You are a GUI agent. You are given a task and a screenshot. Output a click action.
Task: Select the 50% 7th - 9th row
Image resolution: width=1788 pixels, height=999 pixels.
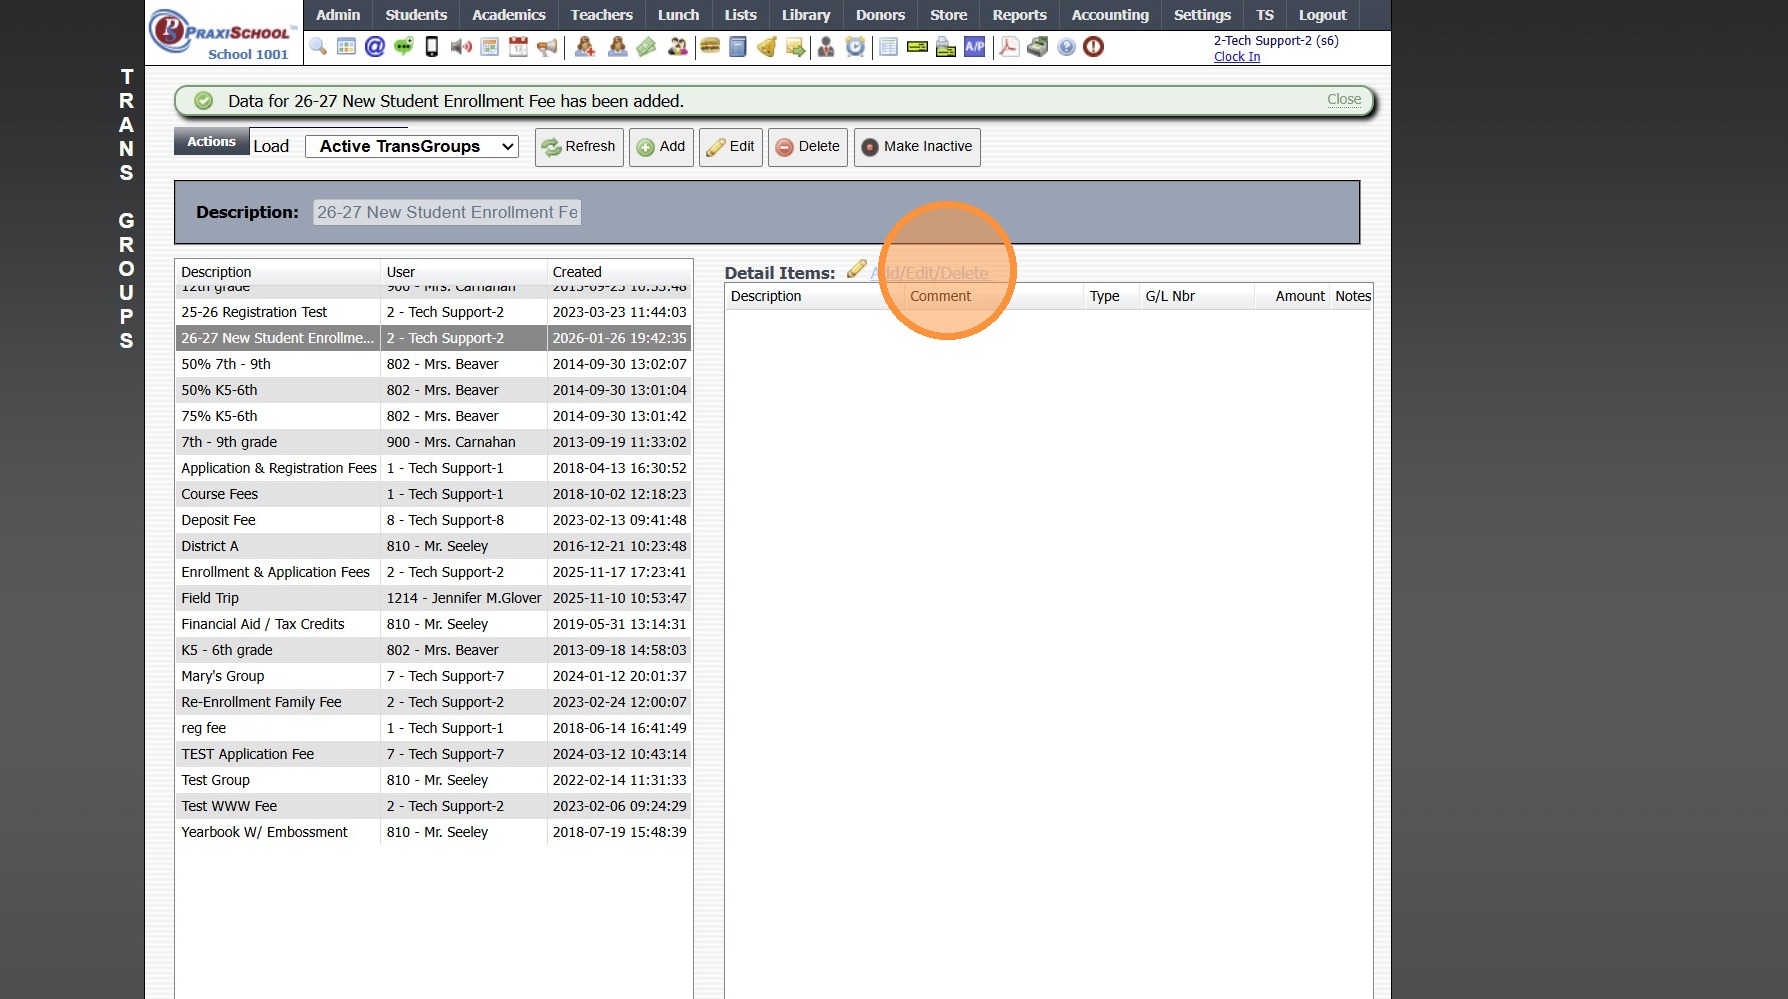click(433, 364)
